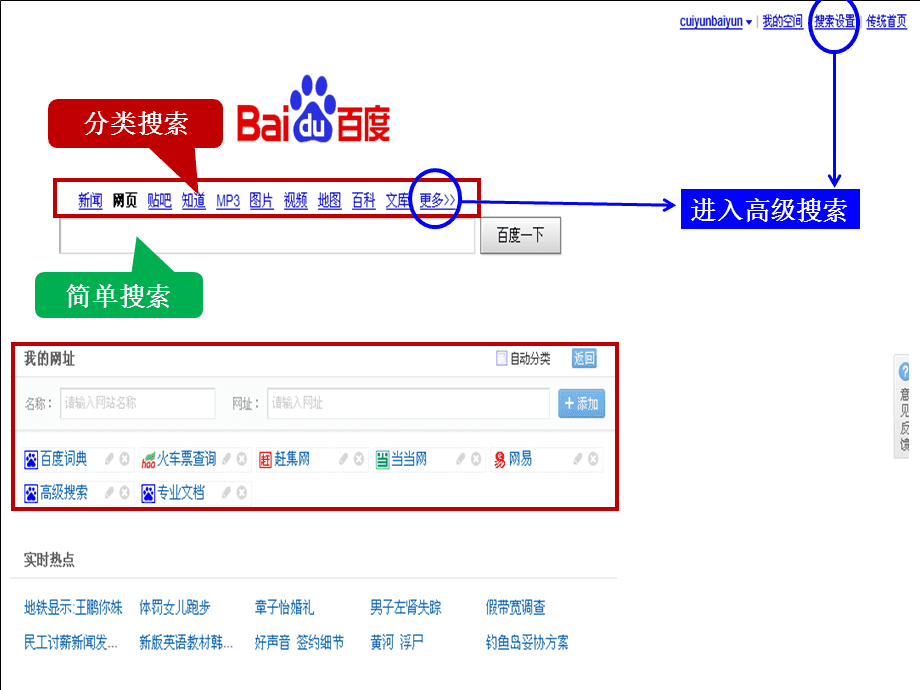Click the 当当网 site icon
Screen dimensions: 920x690
[x=383, y=459]
